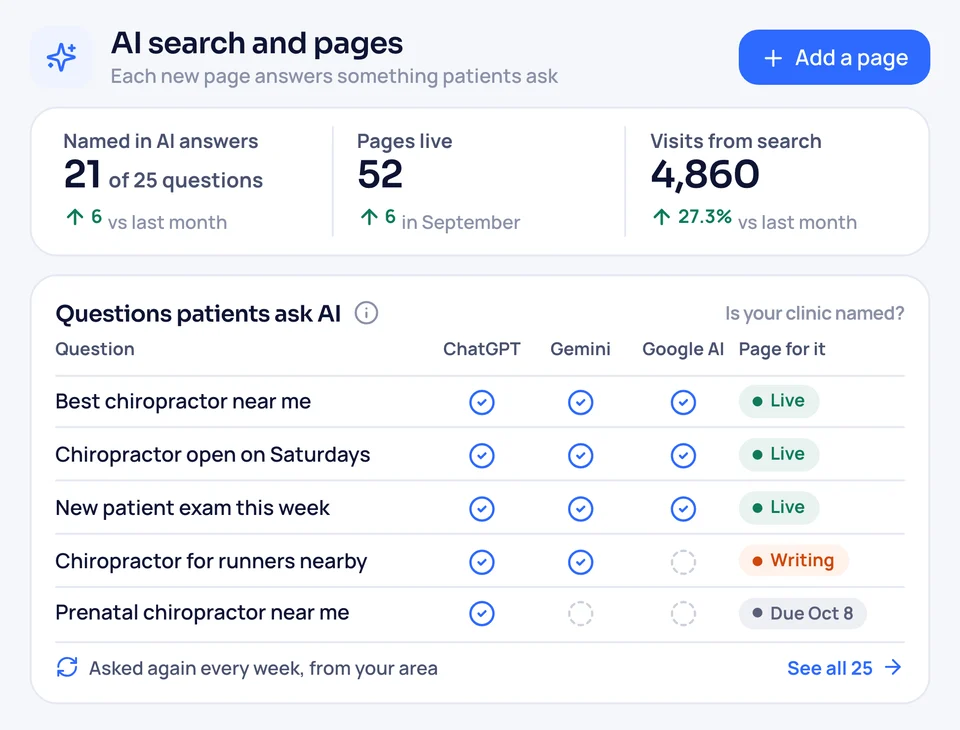This screenshot has width=960, height=730.
Task: Click the Pages live count 52
Action: [380, 175]
